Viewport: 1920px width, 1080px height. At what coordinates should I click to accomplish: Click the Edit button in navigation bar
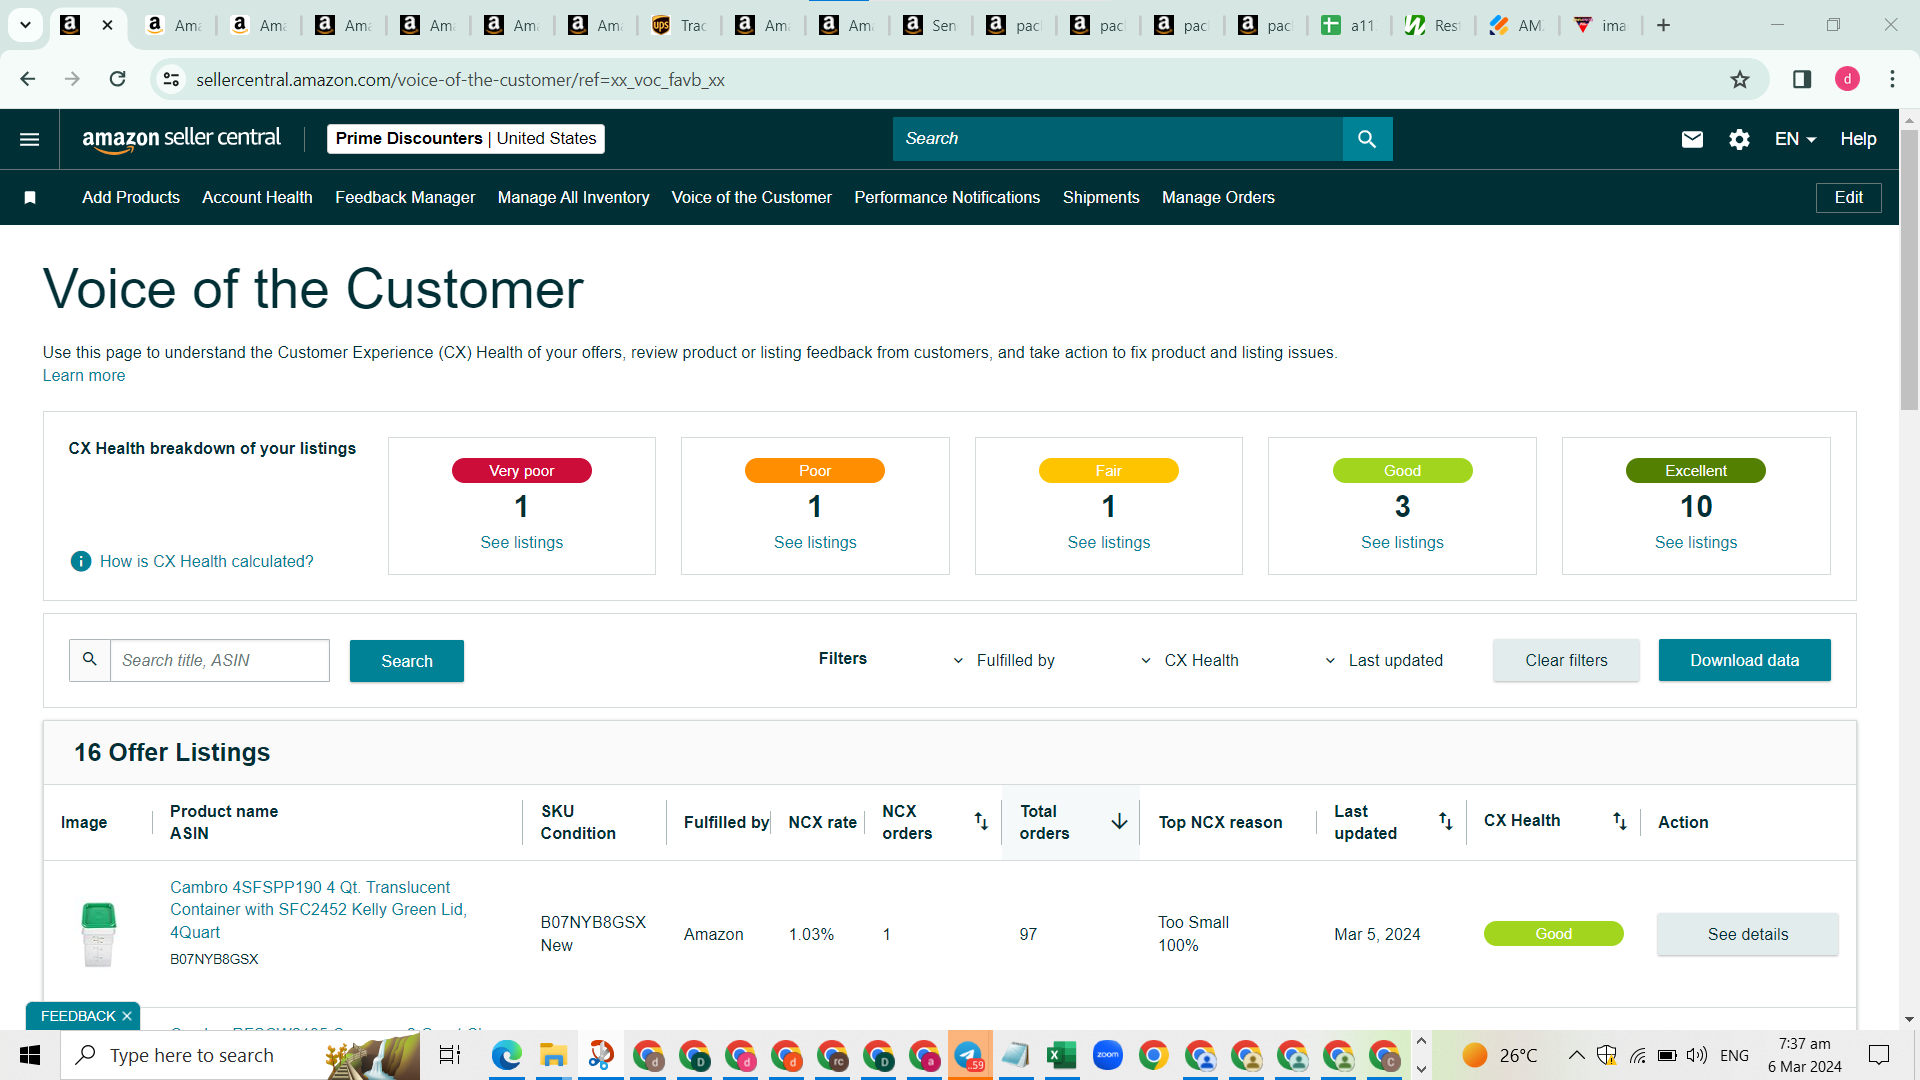(1848, 198)
